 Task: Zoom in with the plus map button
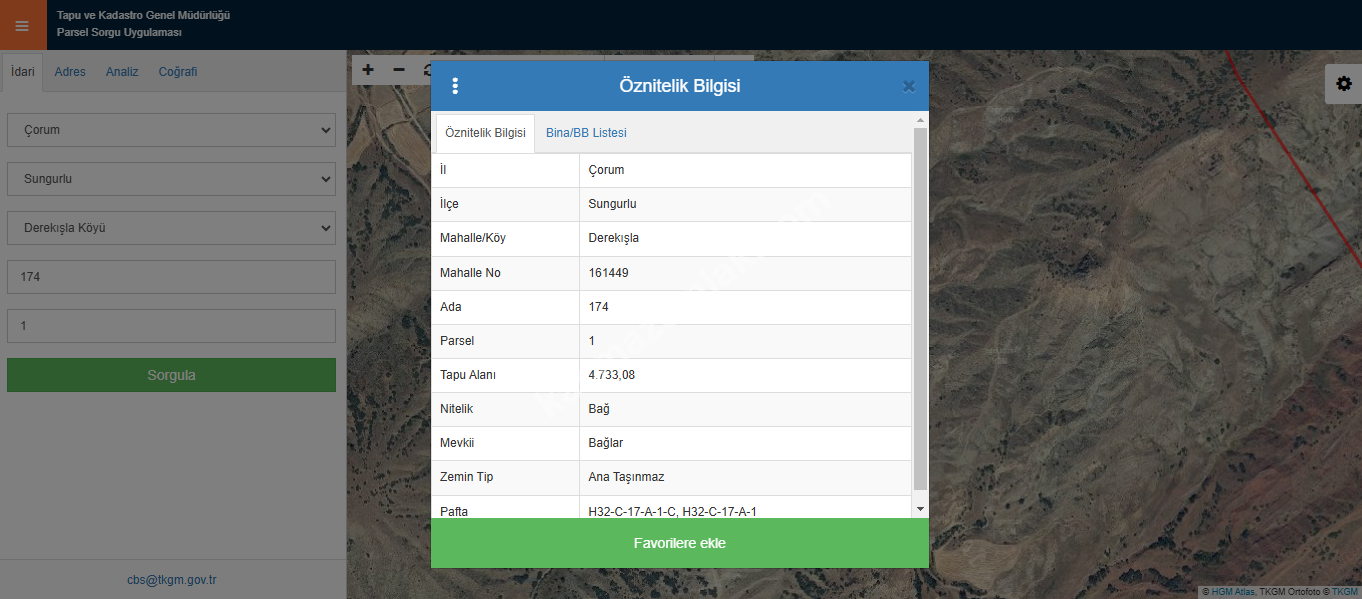click(x=368, y=70)
